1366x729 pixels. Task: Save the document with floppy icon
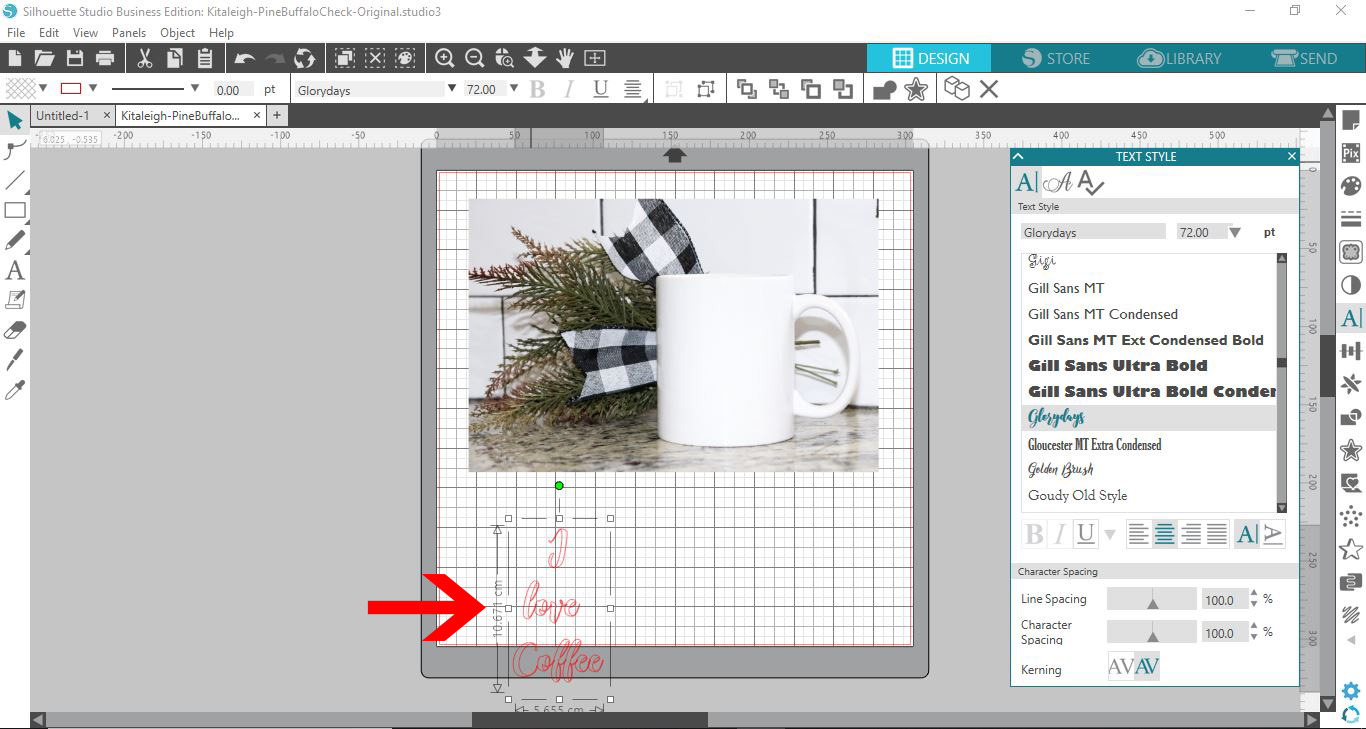(x=75, y=58)
